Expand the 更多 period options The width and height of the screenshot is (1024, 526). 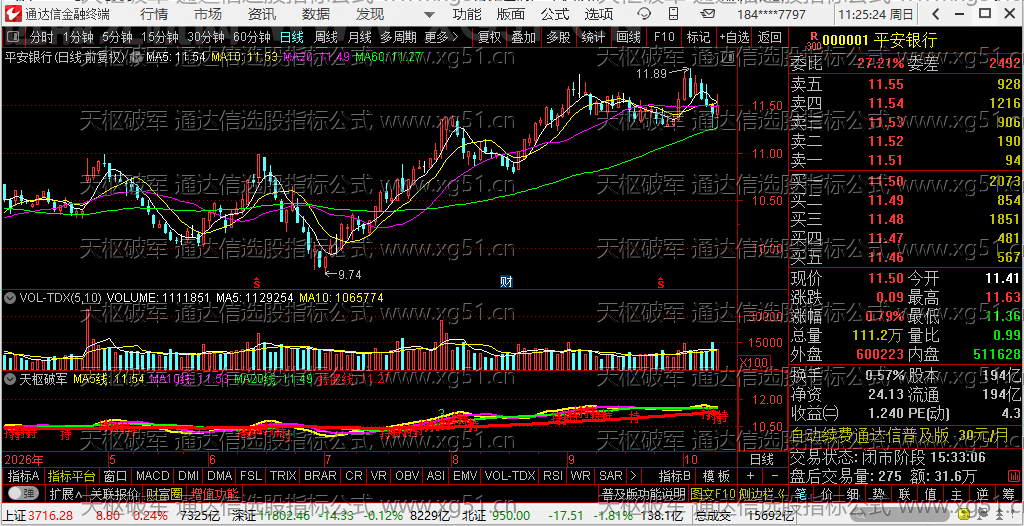[441, 37]
